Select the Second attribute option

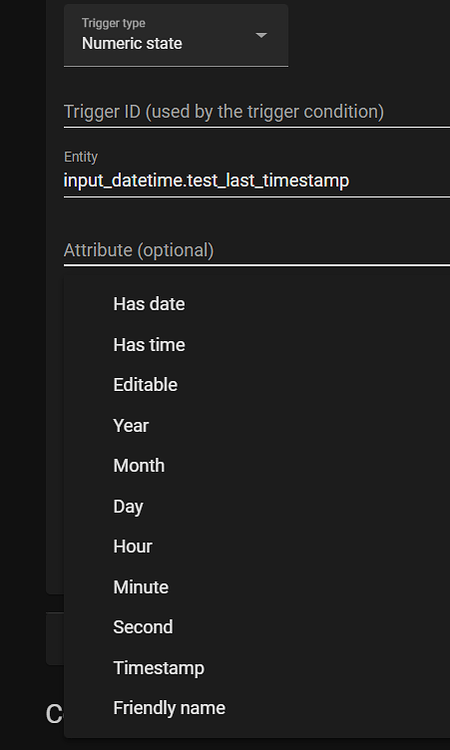coord(257,627)
